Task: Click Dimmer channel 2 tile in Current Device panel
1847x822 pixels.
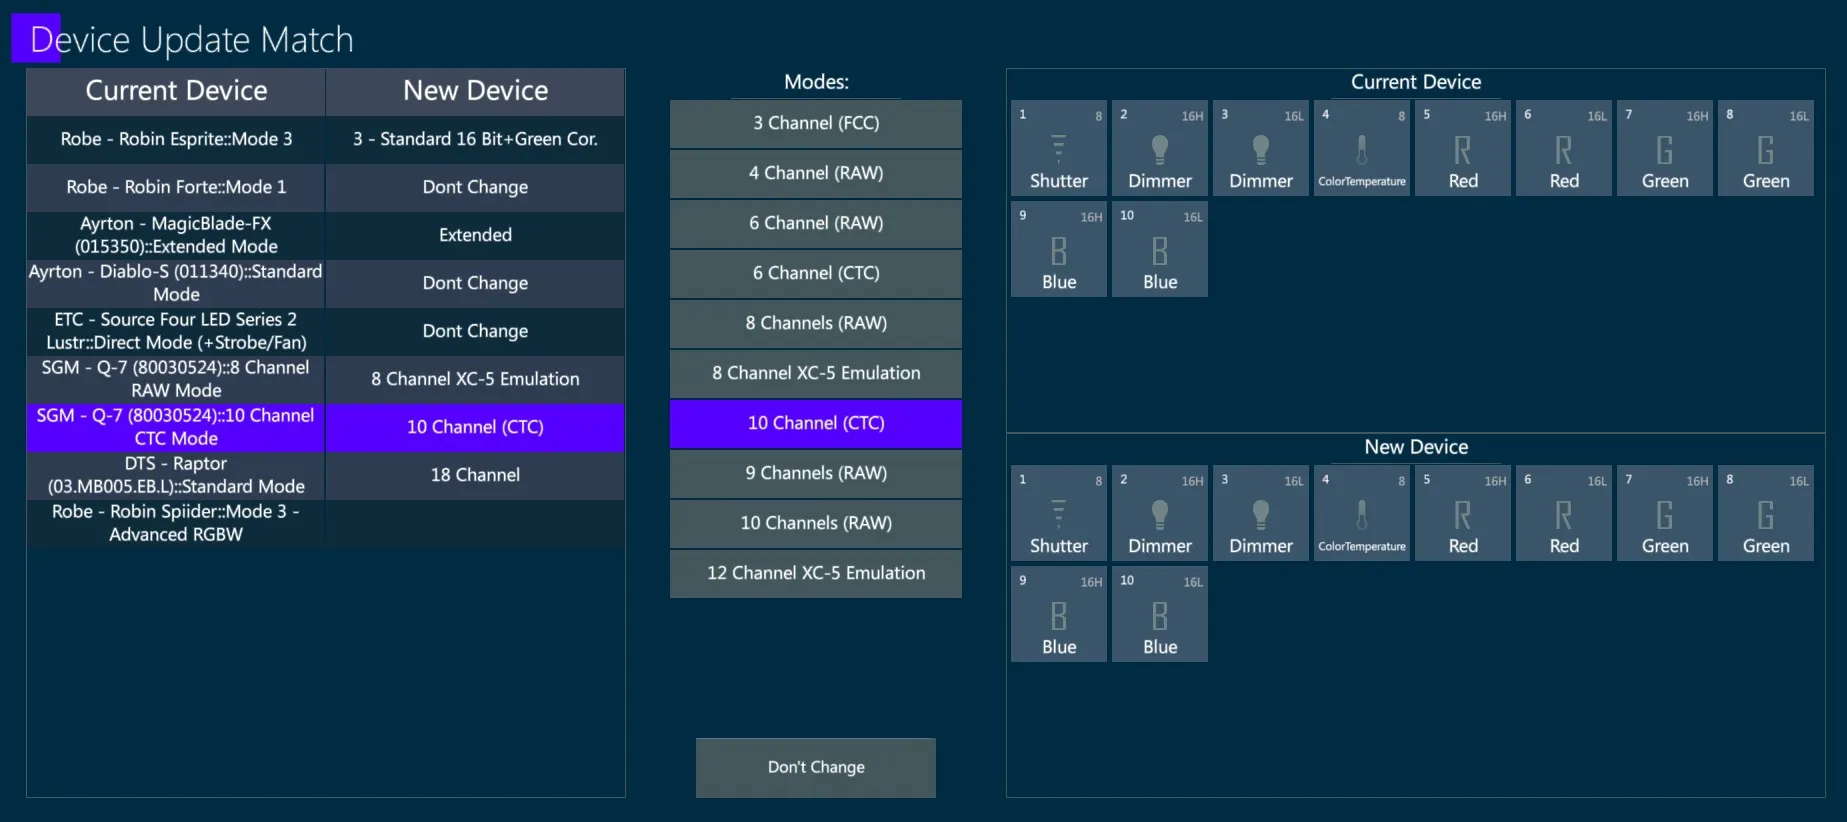Action: click(1160, 148)
